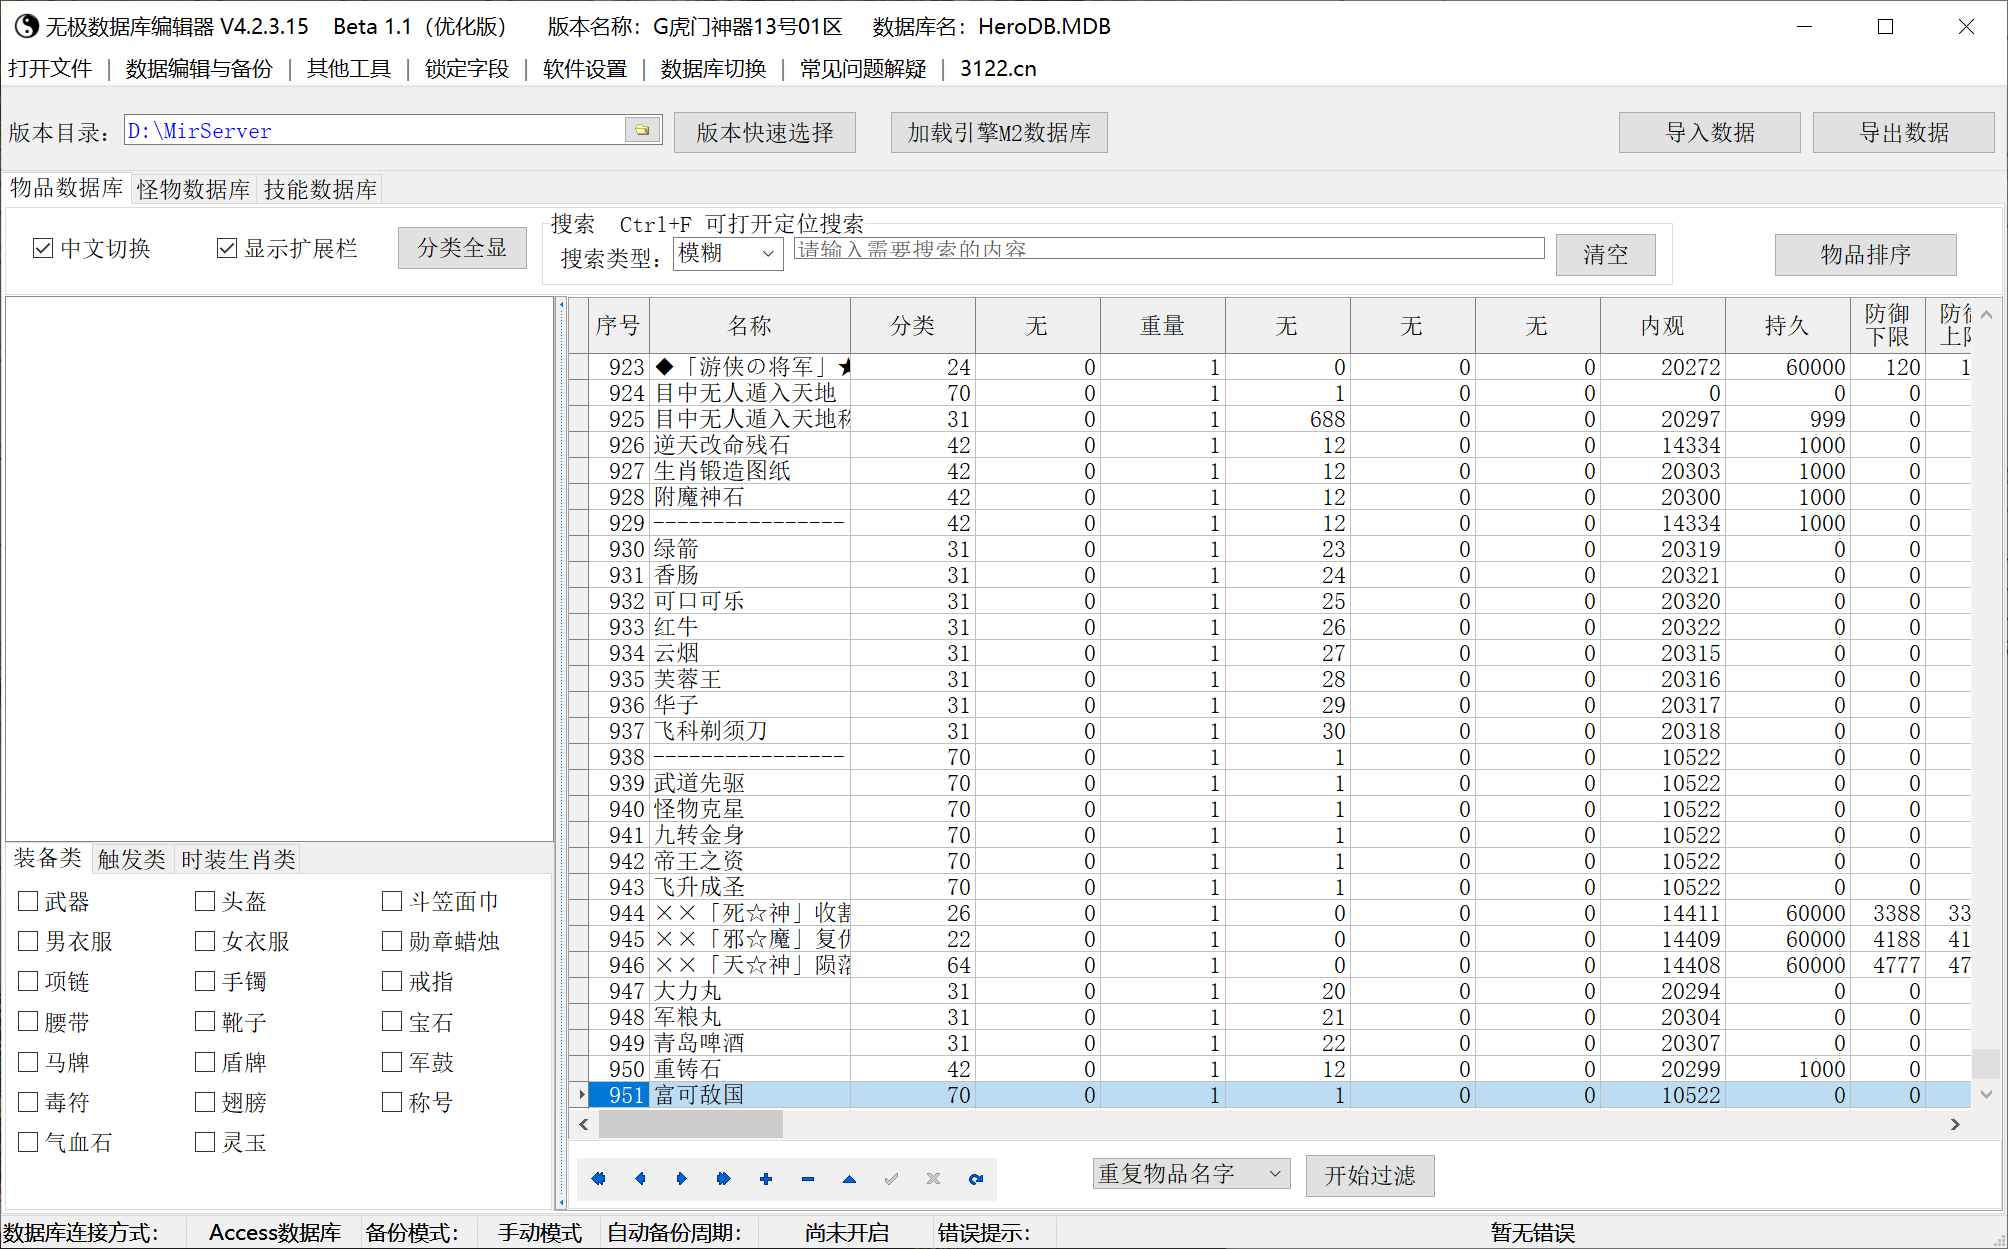Check the 手镯 checkbox

(205, 982)
